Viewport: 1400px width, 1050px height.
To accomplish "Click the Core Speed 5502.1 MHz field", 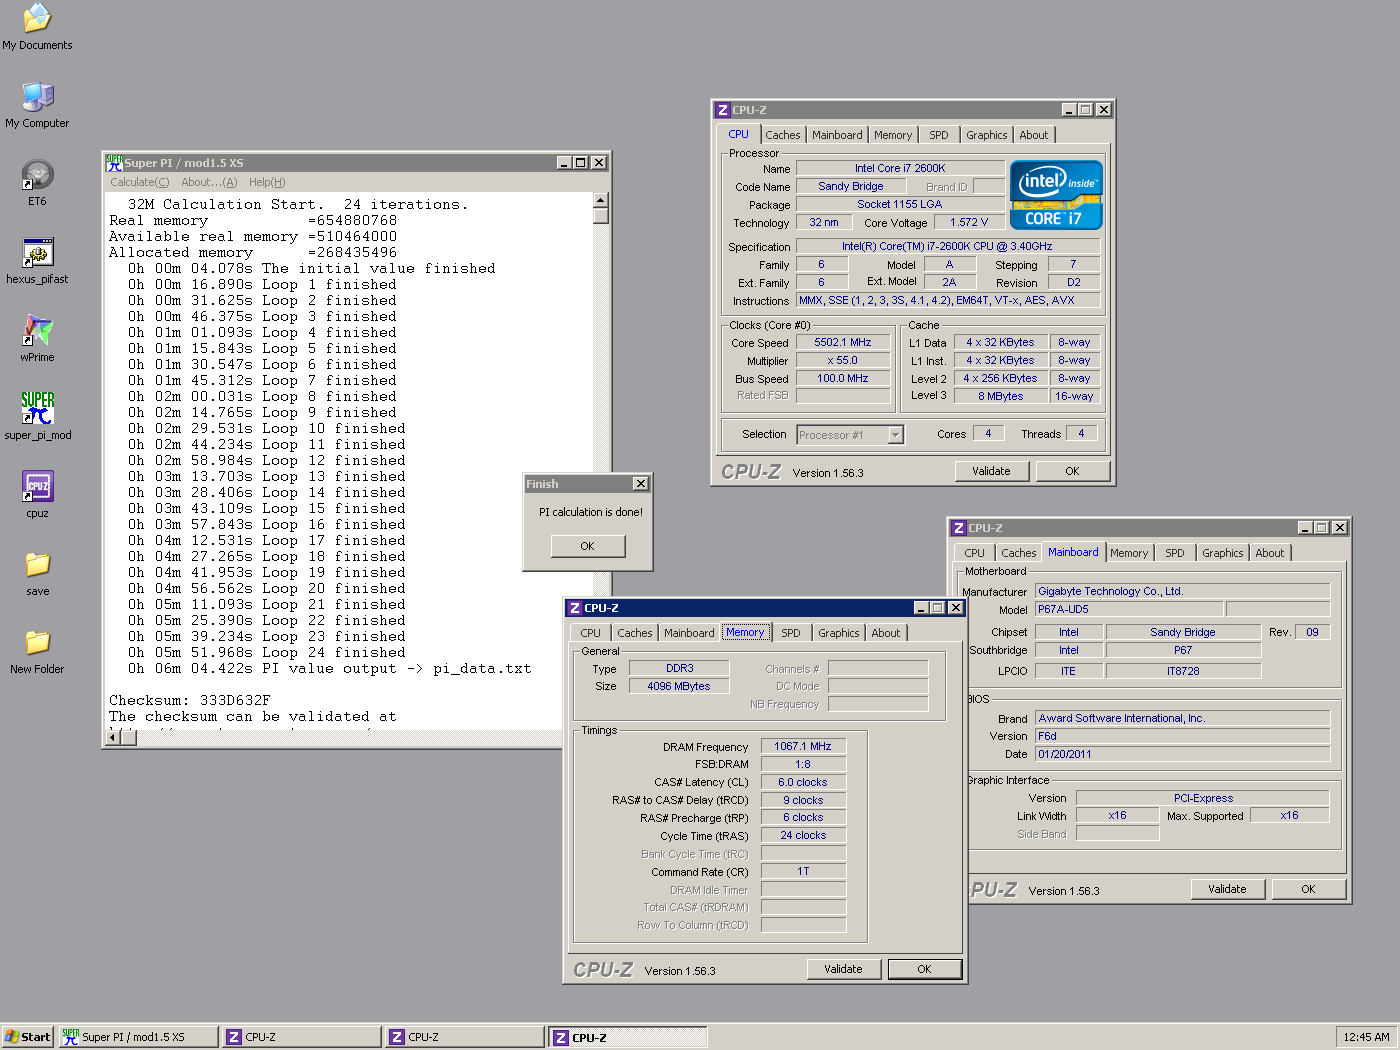I will coord(843,342).
